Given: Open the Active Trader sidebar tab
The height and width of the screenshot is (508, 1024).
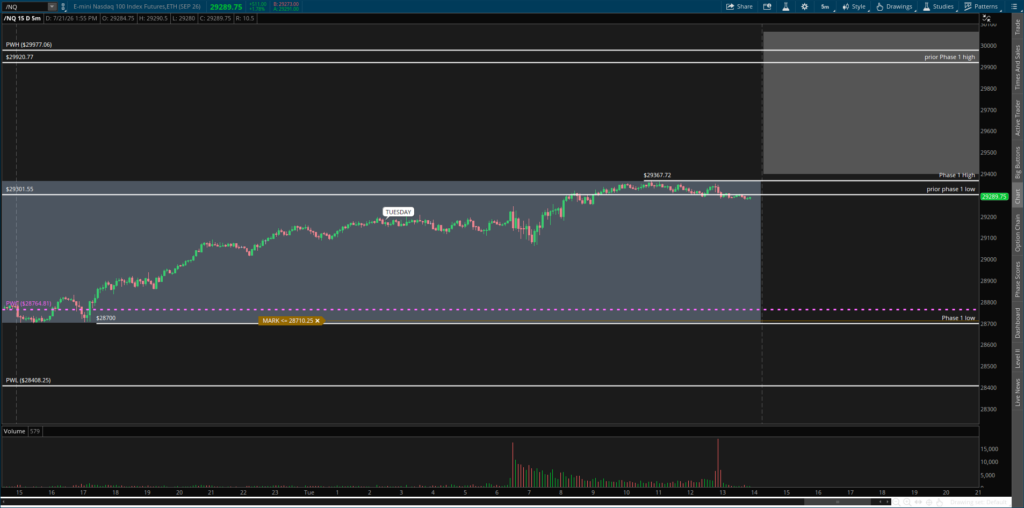Looking at the screenshot, I should [x=1017, y=118].
